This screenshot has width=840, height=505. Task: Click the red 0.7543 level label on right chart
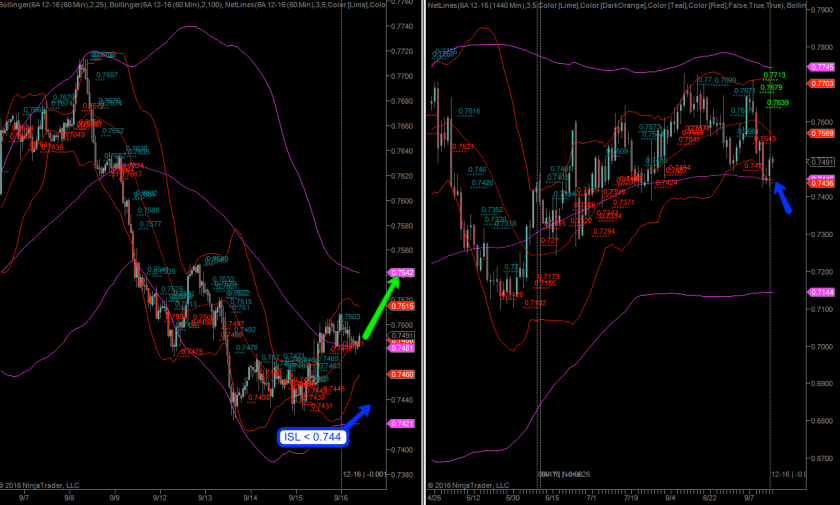click(765, 139)
